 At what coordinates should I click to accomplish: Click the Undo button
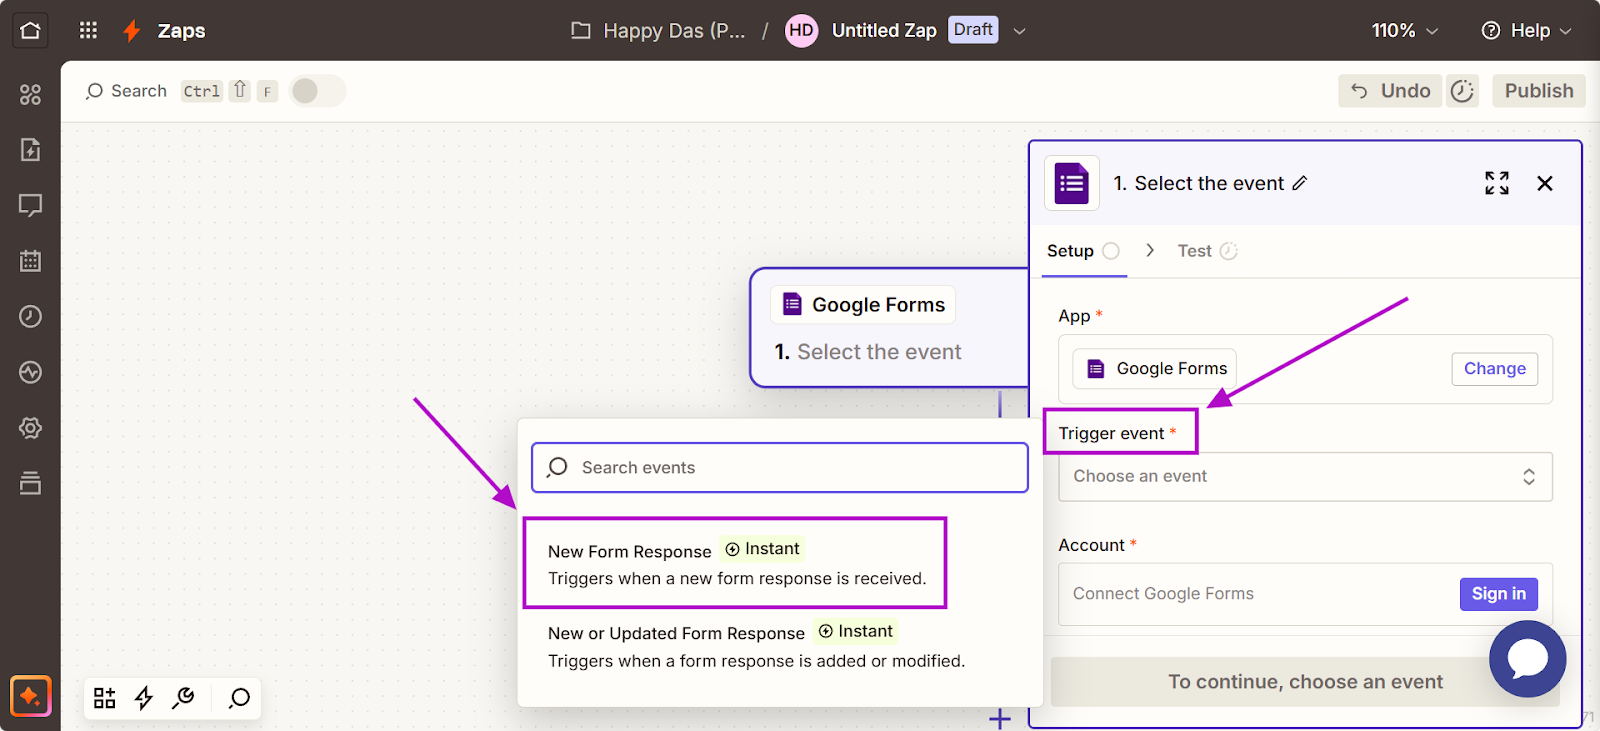[x=1390, y=91]
